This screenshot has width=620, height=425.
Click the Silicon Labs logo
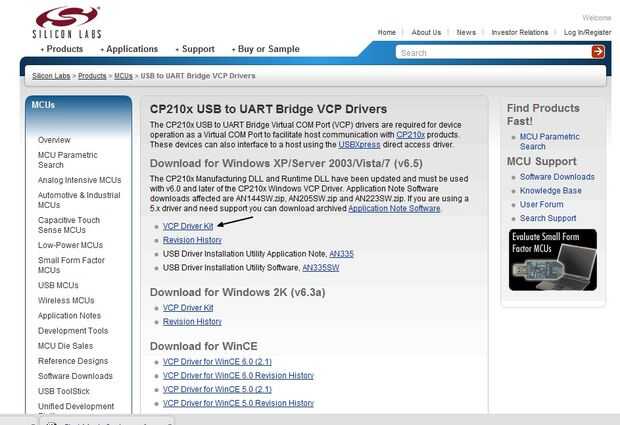tap(67, 23)
